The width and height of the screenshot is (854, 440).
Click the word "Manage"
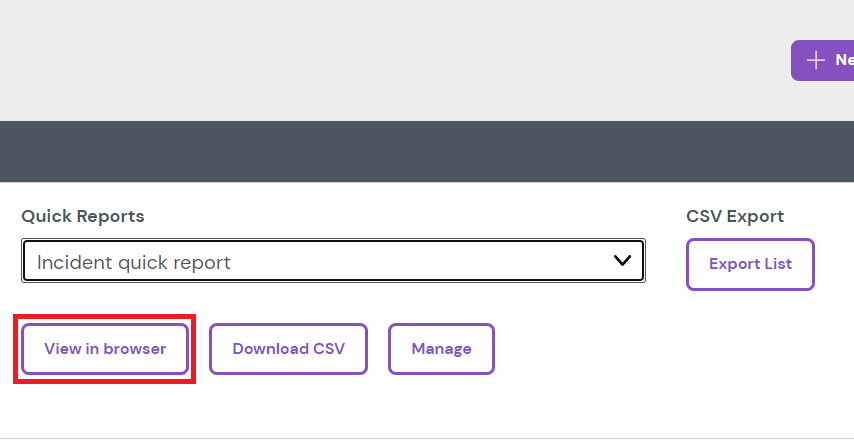tap(441, 349)
